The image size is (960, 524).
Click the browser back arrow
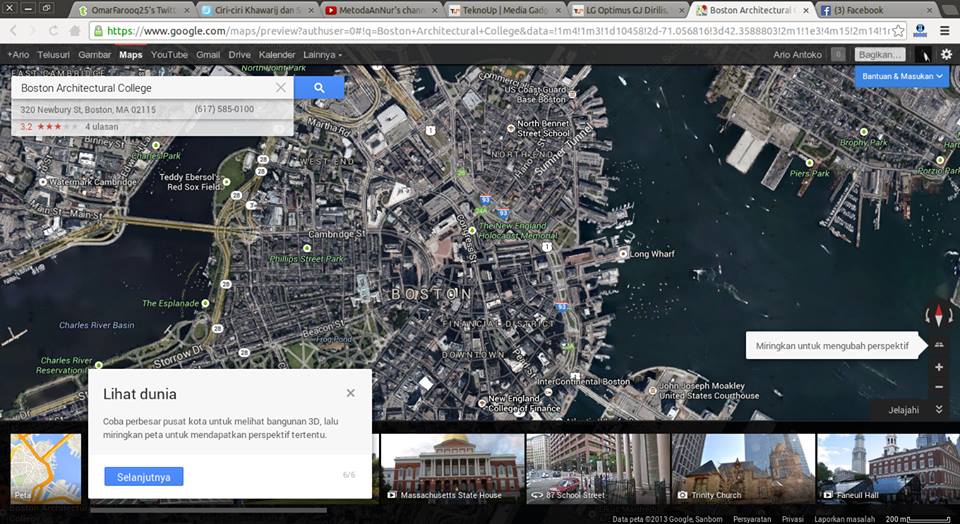(13, 31)
